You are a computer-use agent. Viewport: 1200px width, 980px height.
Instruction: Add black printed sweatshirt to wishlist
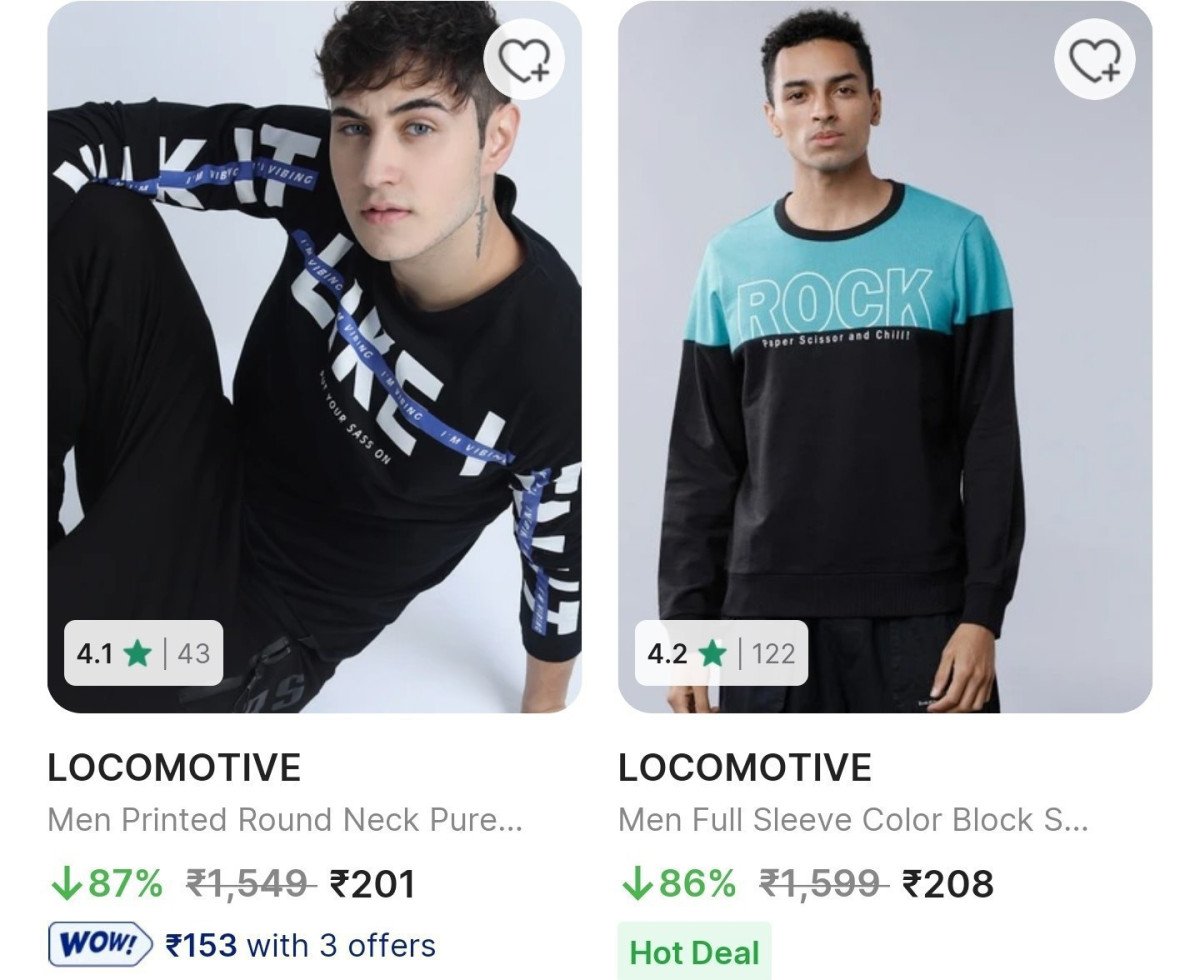coord(525,60)
